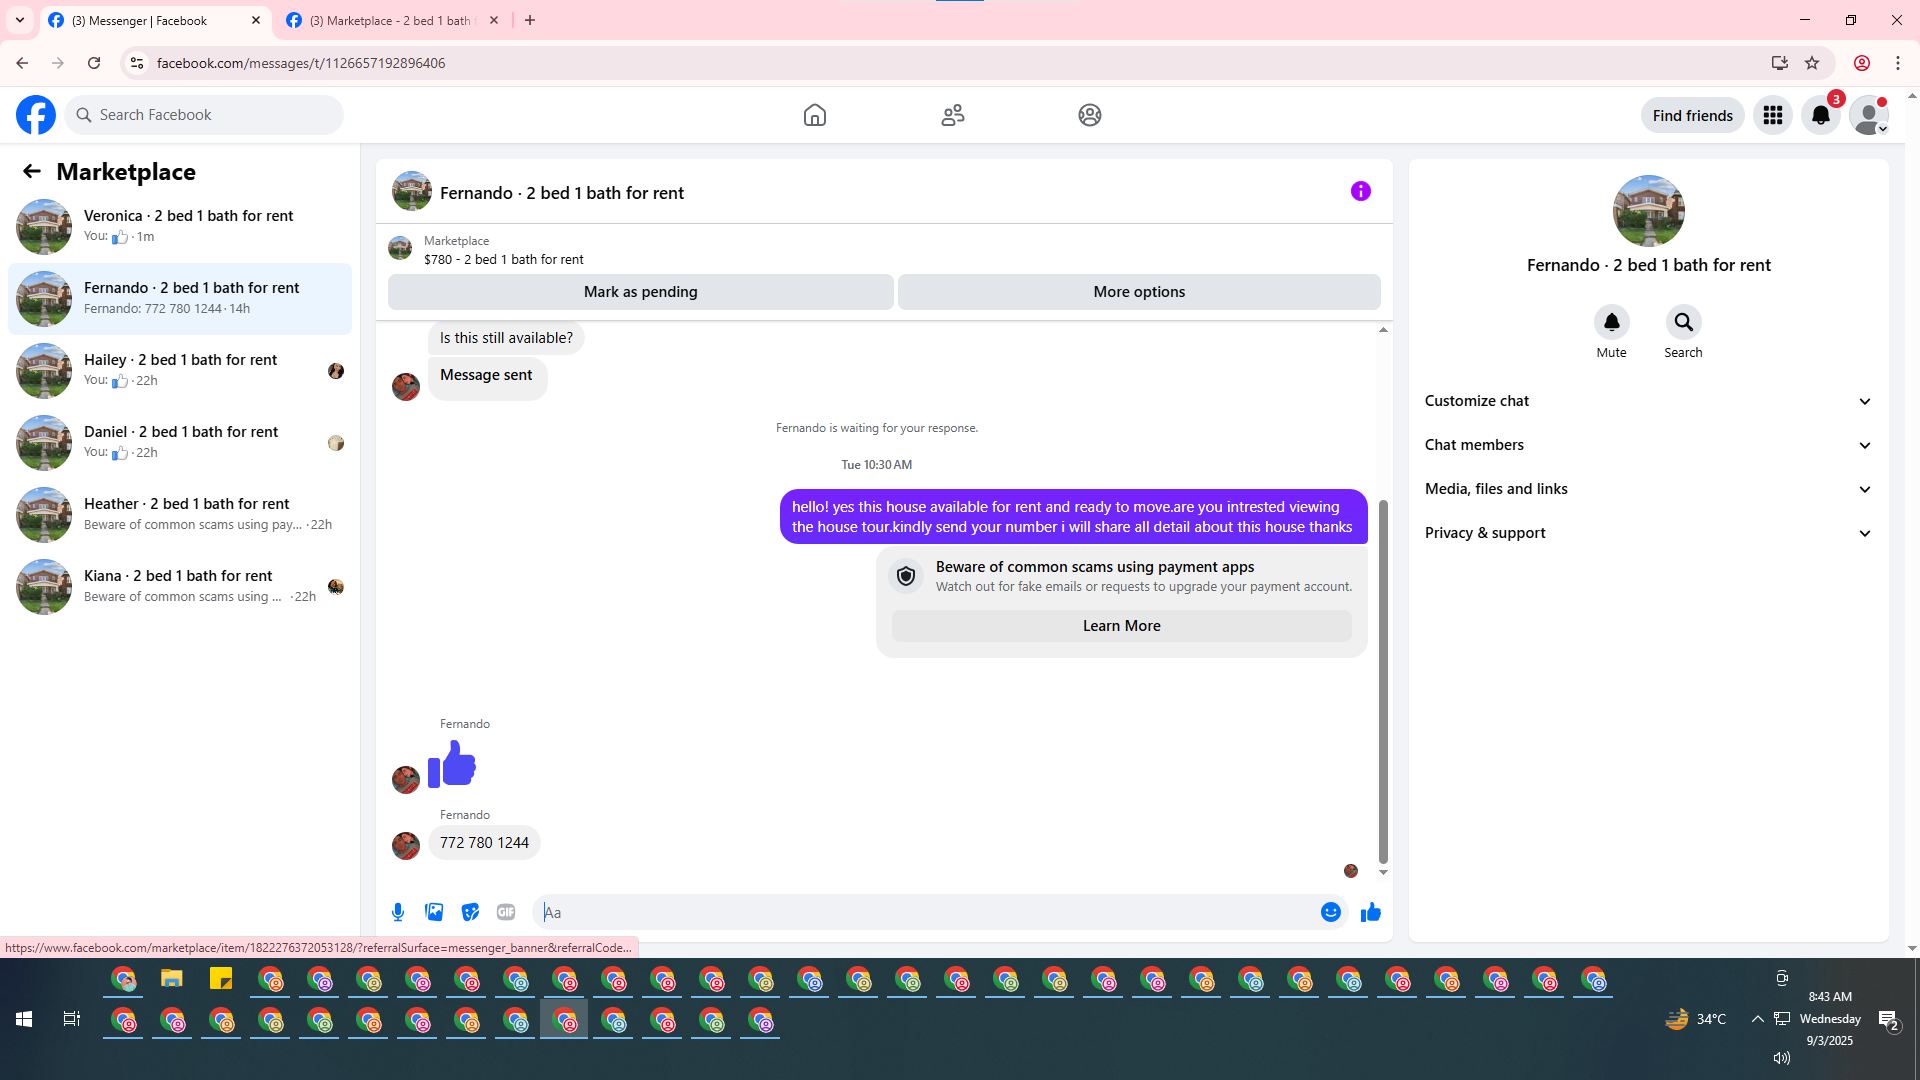
Task: Open the Chrome profile icon
Action: (1862, 63)
